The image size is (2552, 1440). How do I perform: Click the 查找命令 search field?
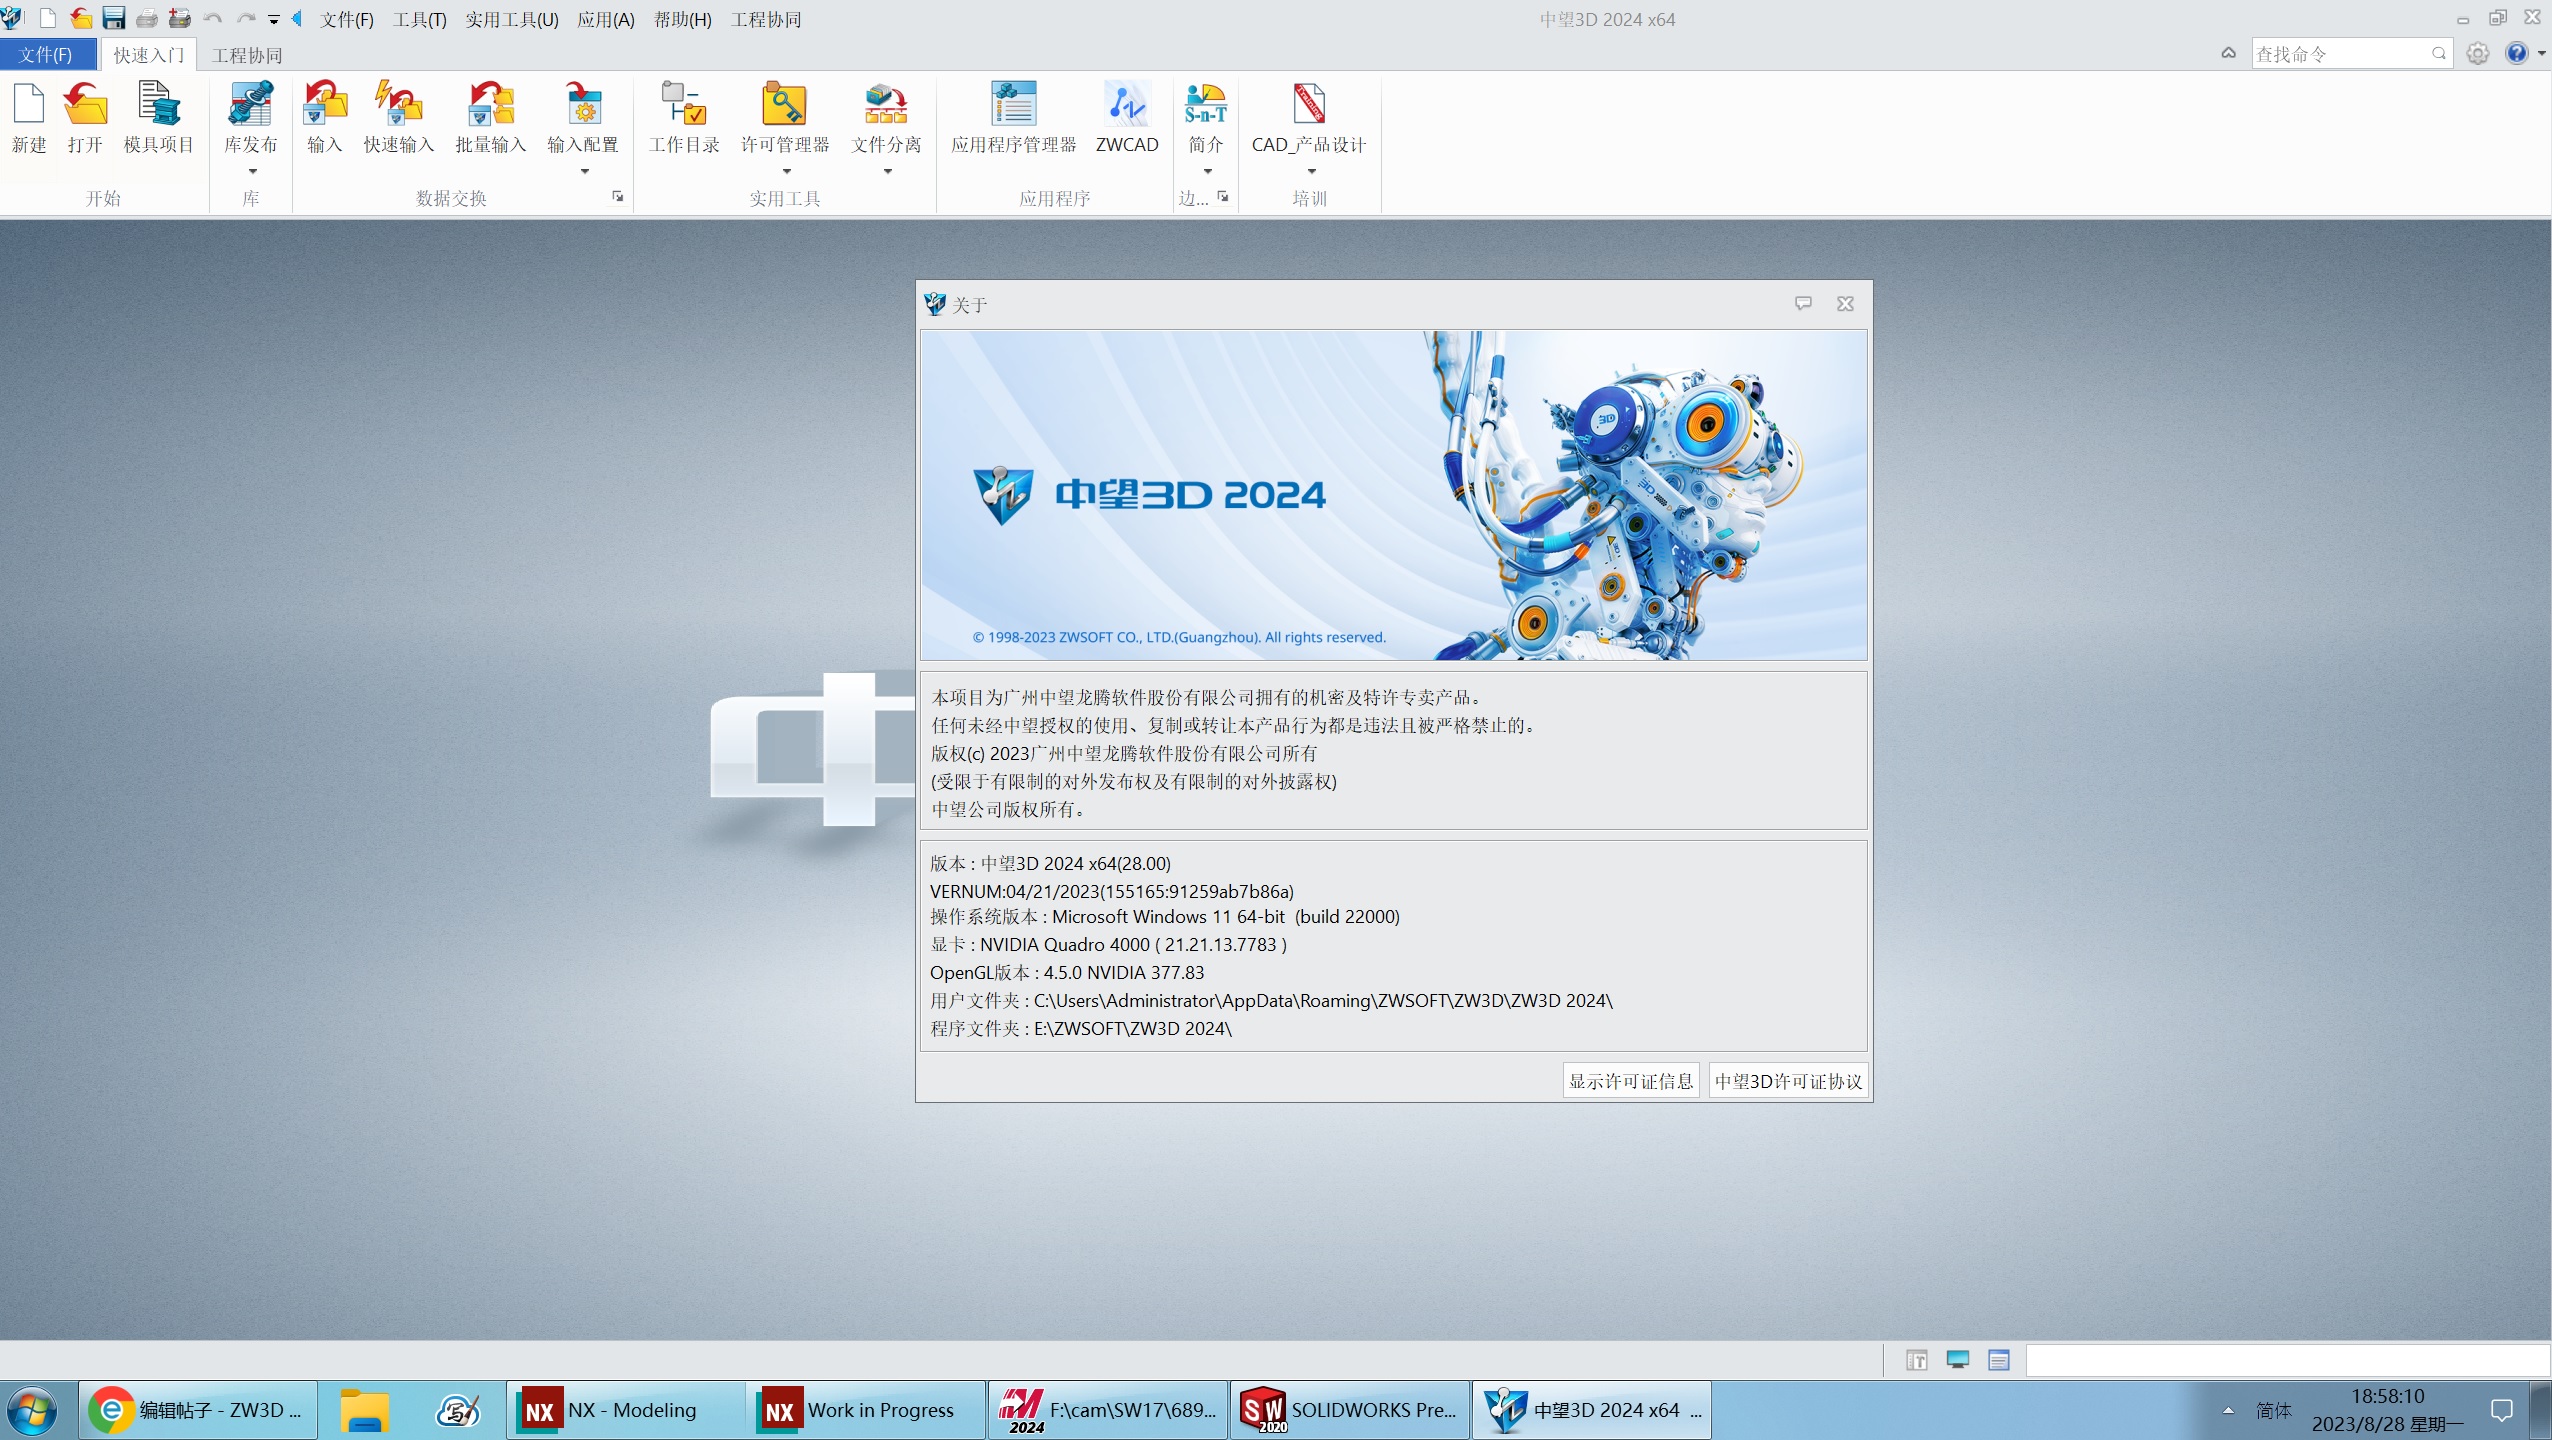point(2340,54)
